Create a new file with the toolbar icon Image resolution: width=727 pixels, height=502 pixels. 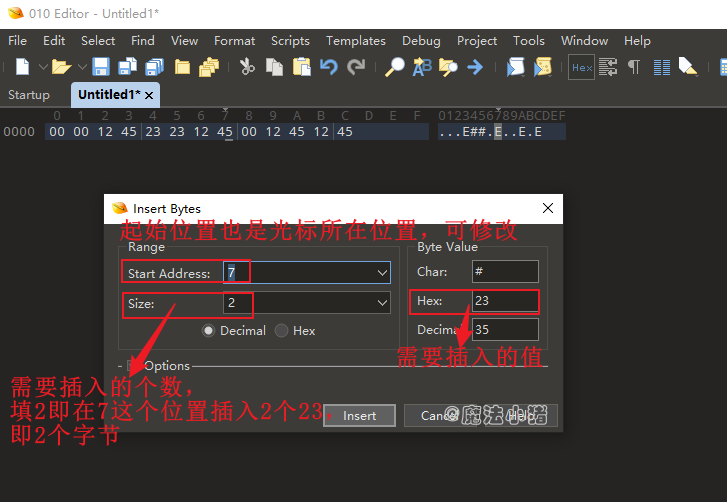click(x=22, y=67)
